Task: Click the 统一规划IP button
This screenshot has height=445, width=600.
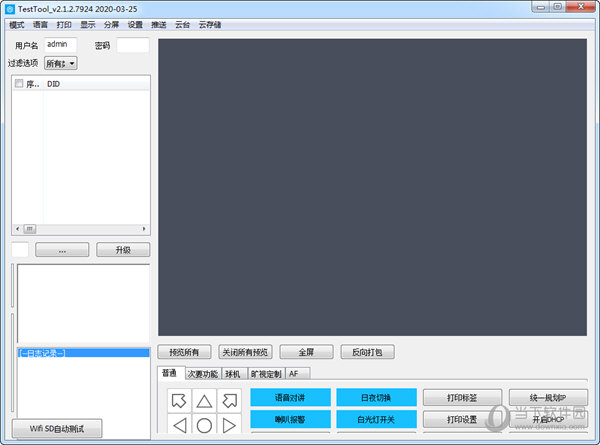Action: coord(548,398)
